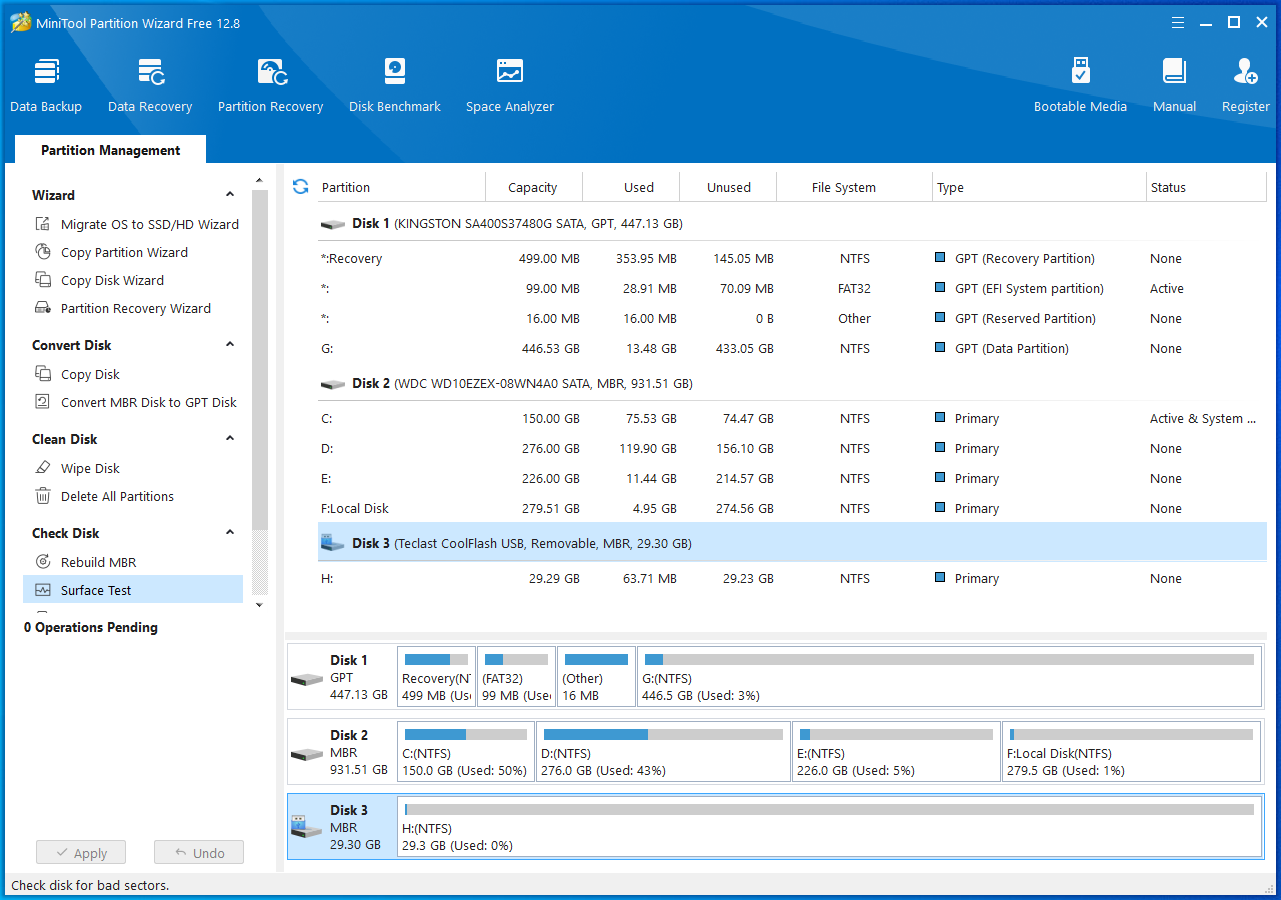Collapse the Clean Disk section
Viewport: 1281px width, 900px height.
pyautogui.click(x=230, y=439)
